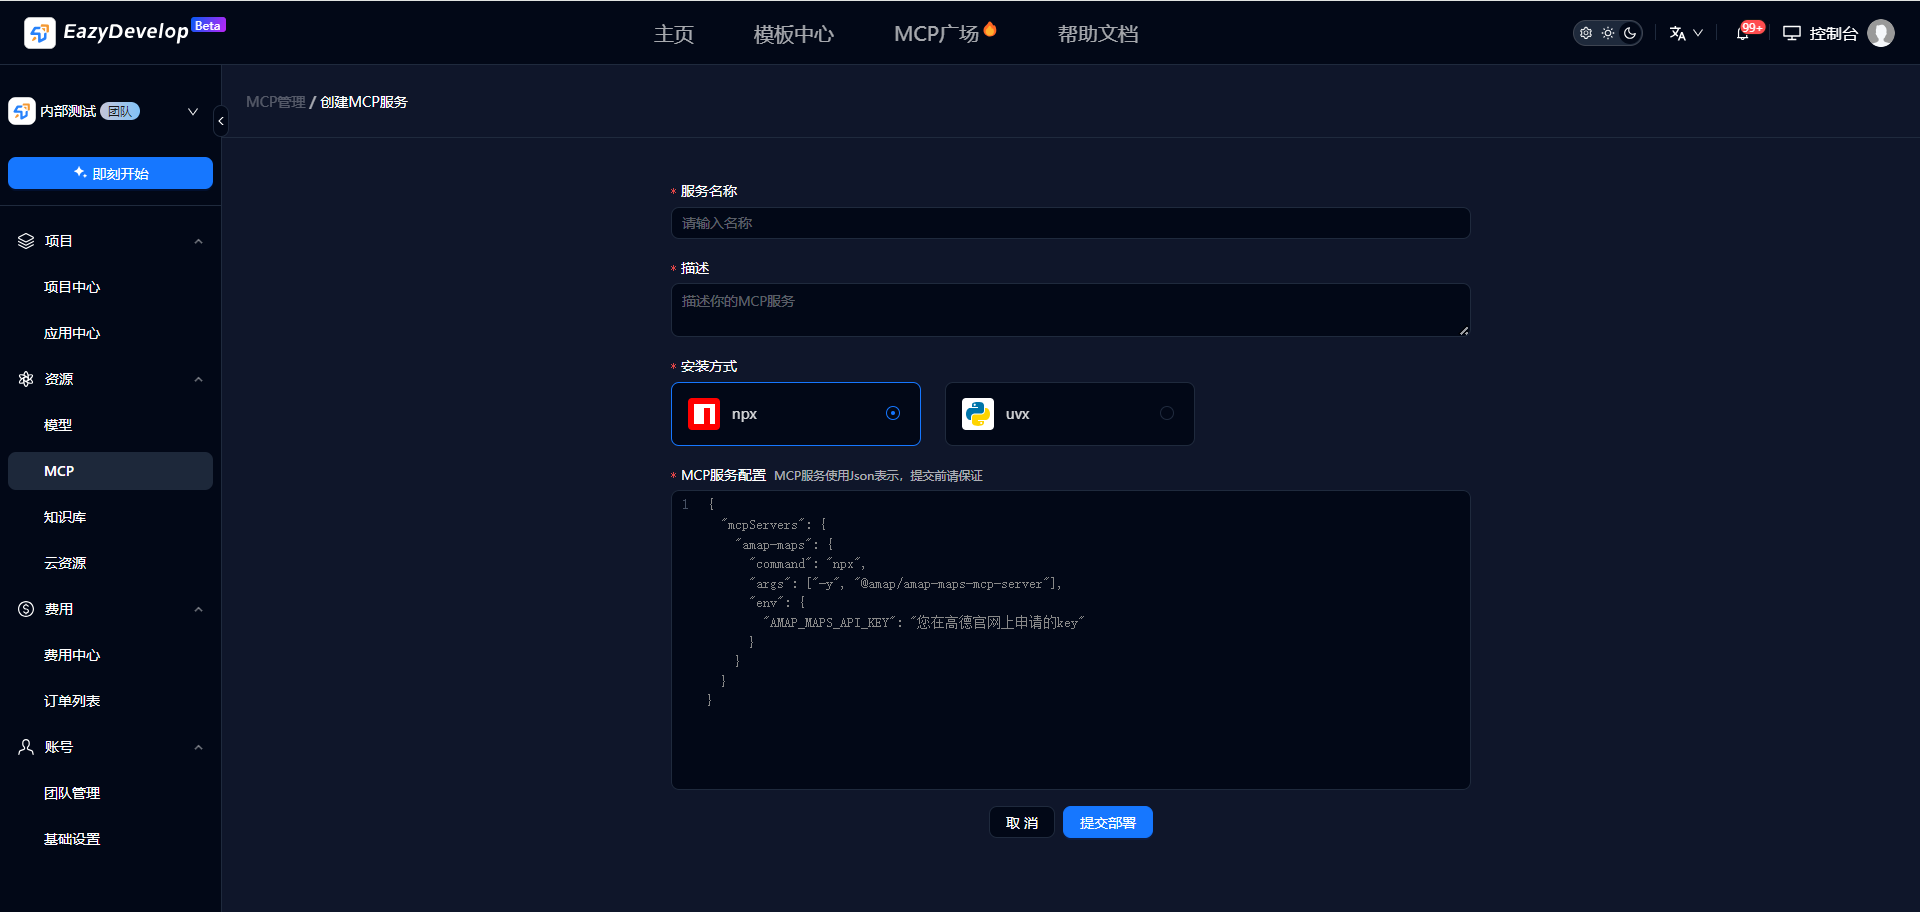Screen dimensions: 1920x912
Task: Select the npx install method
Action: pyautogui.click(x=795, y=414)
